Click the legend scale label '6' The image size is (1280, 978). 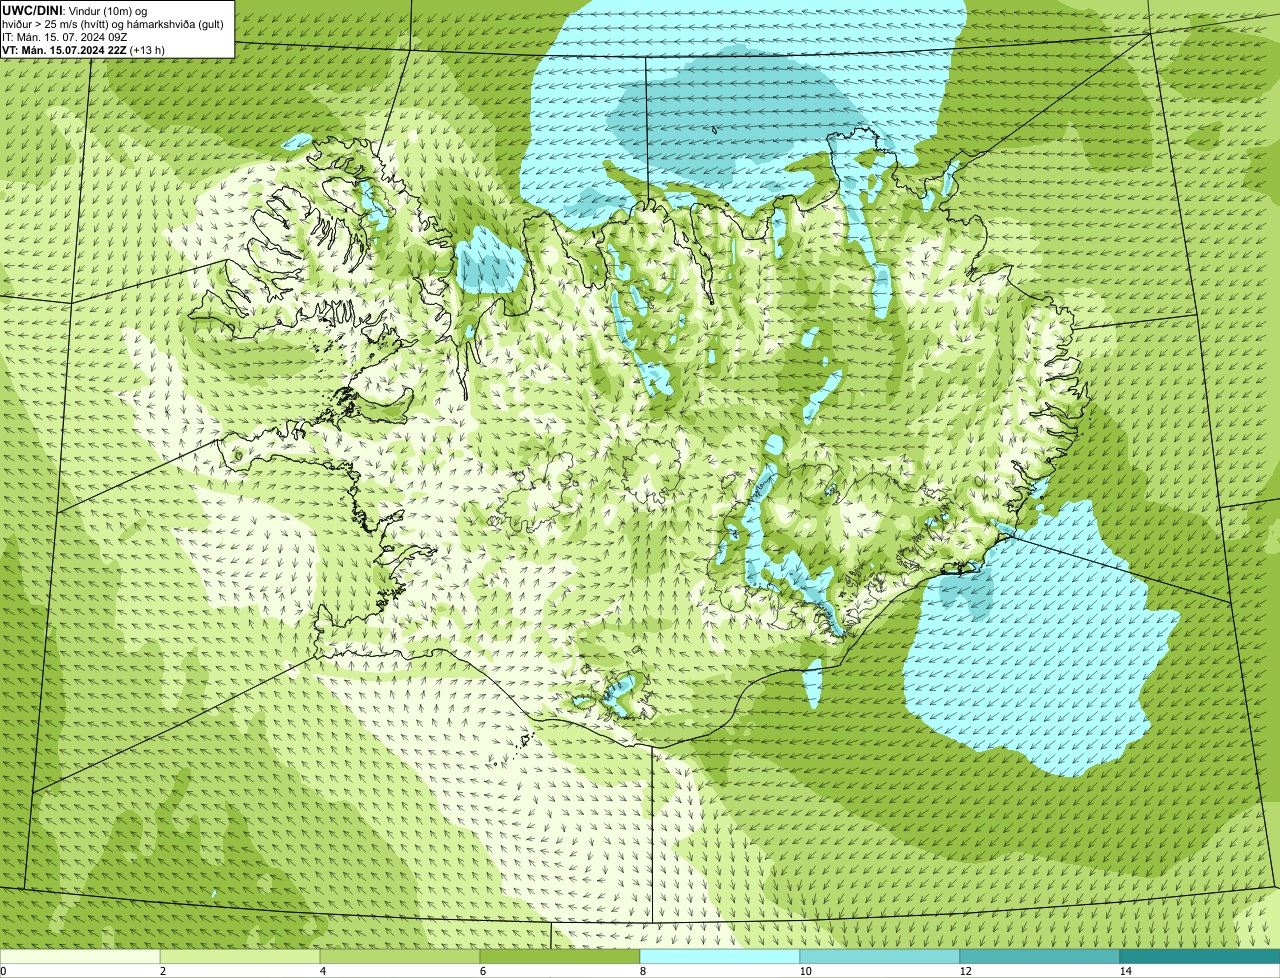[482, 971]
